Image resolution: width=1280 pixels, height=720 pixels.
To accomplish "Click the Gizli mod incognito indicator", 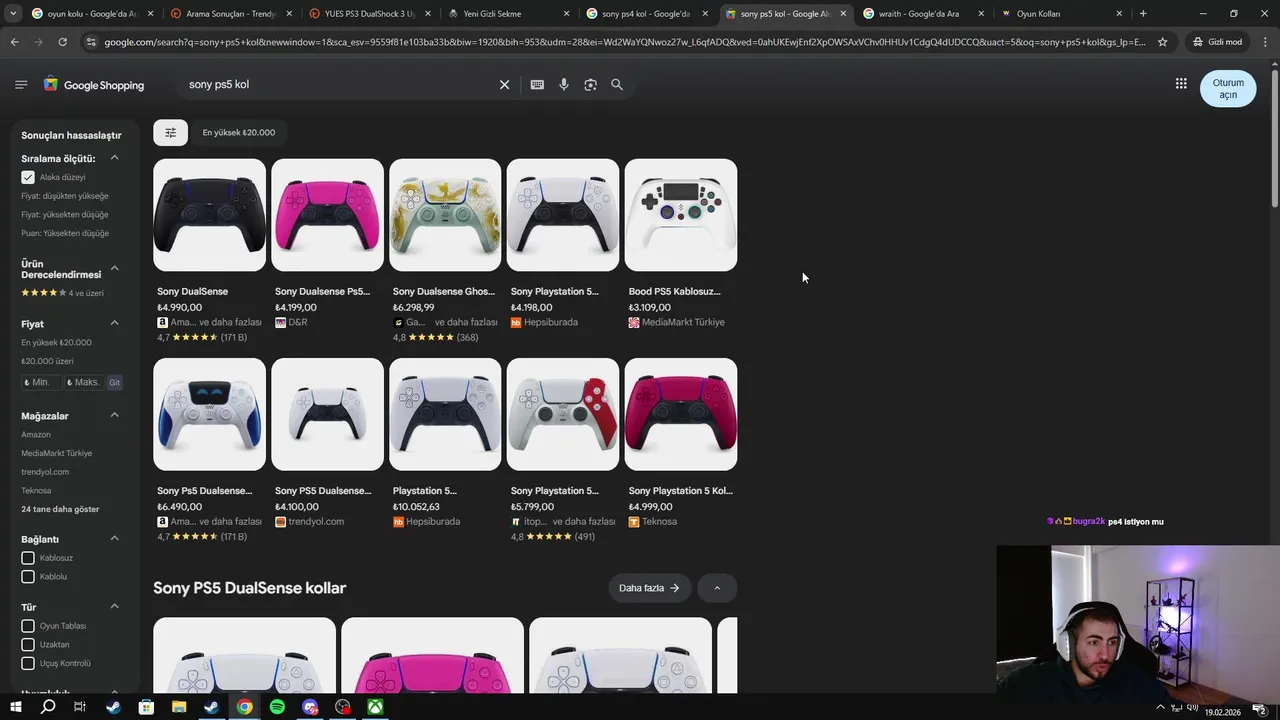I will click(1217, 42).
